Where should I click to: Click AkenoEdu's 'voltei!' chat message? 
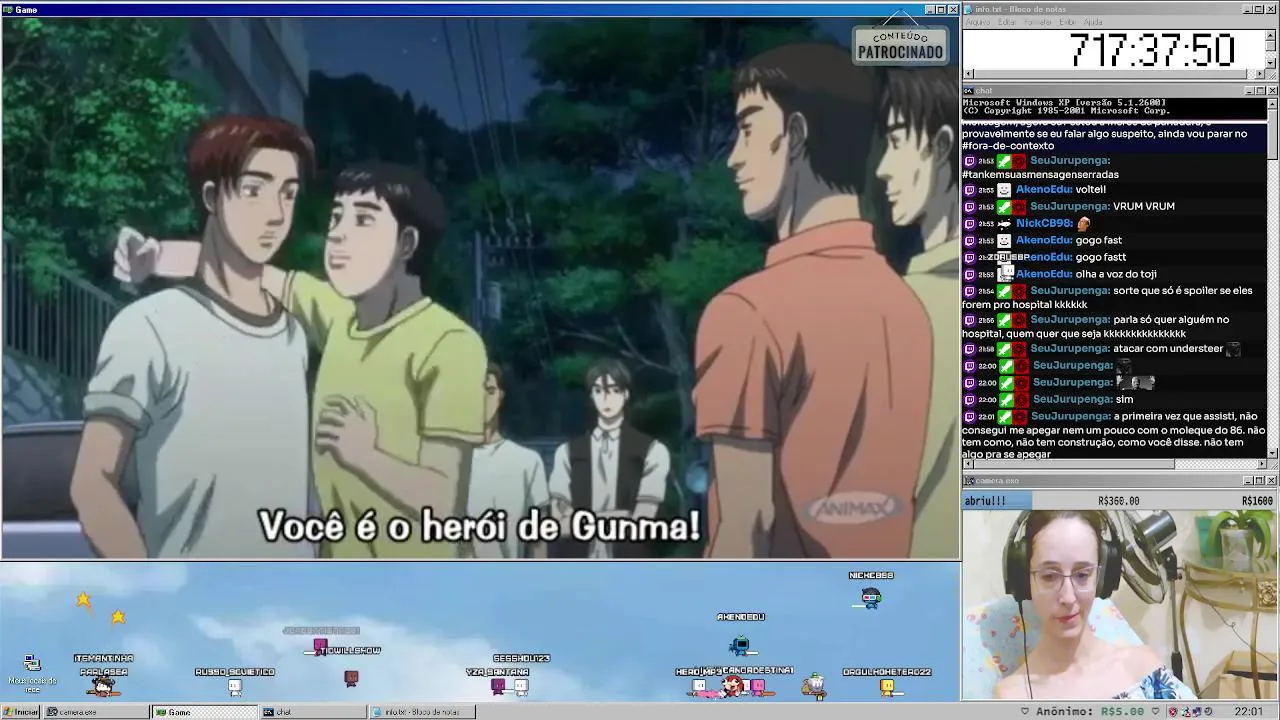coord(1090,189)
